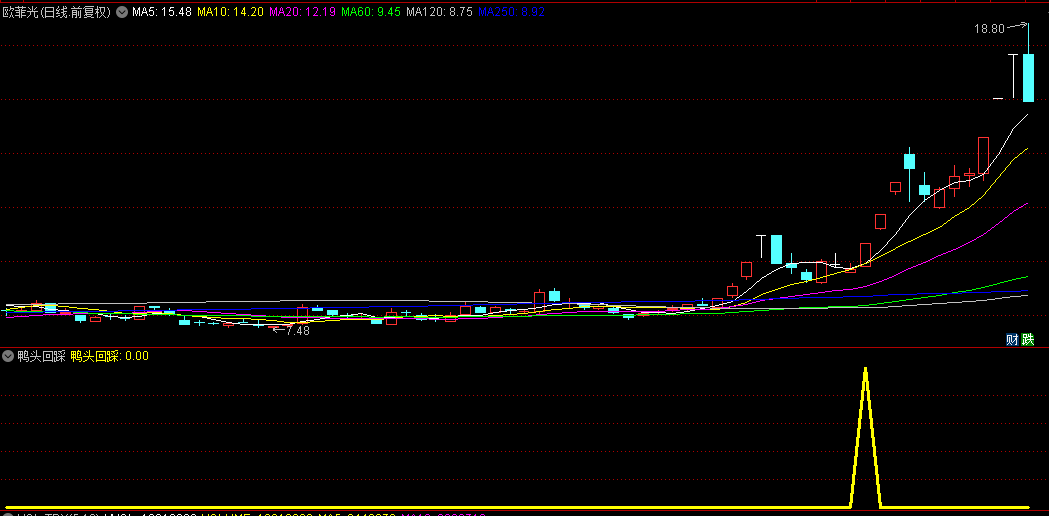The image size is (1049, 516).
Task: Click the green 跌 icon
Action: pyautogui.click(x=1028, y=339)
